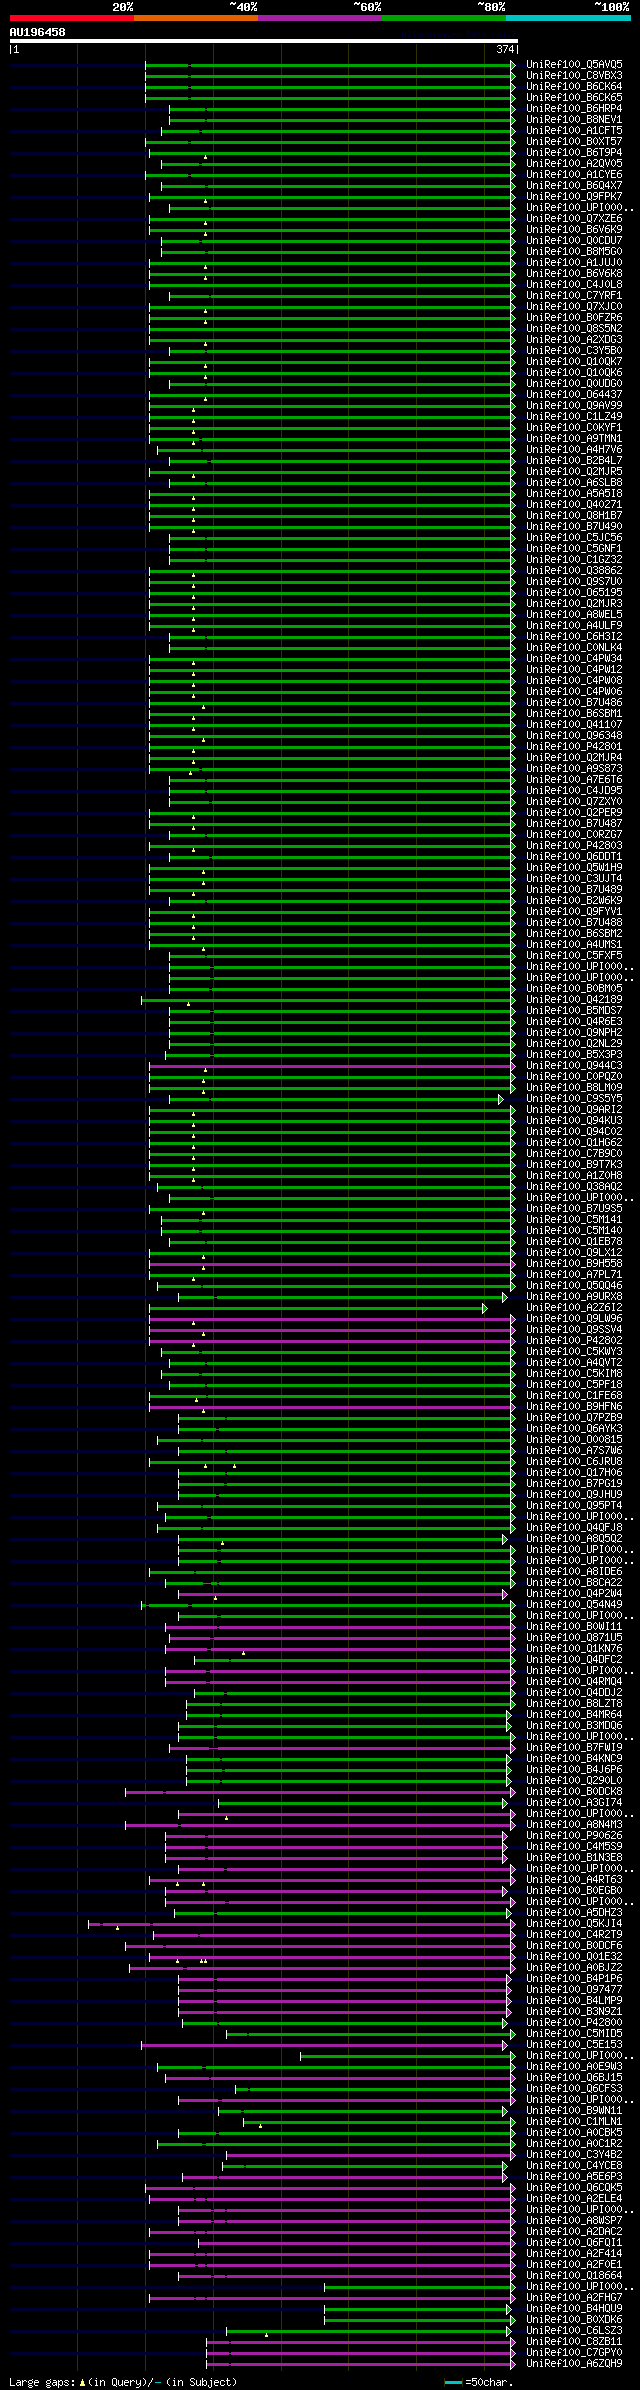Select label UniRef100_Q41107

pyautogui.click(x=574, y=724)
